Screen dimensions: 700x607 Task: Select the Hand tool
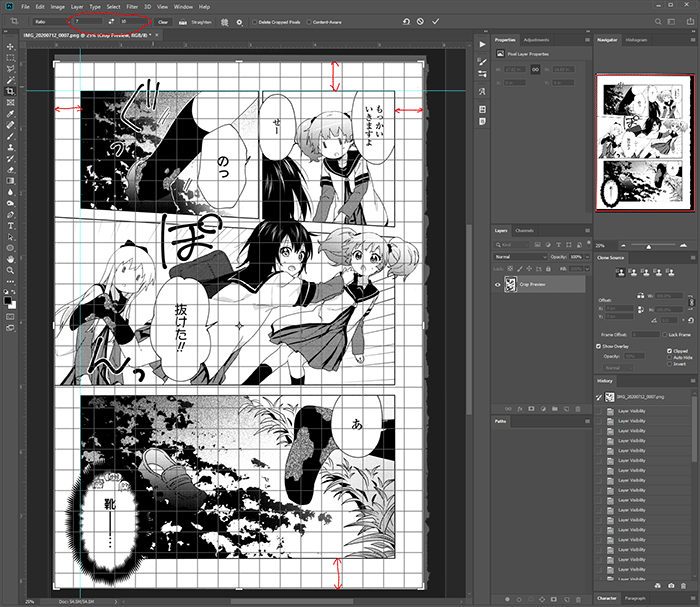pos(9,258)
